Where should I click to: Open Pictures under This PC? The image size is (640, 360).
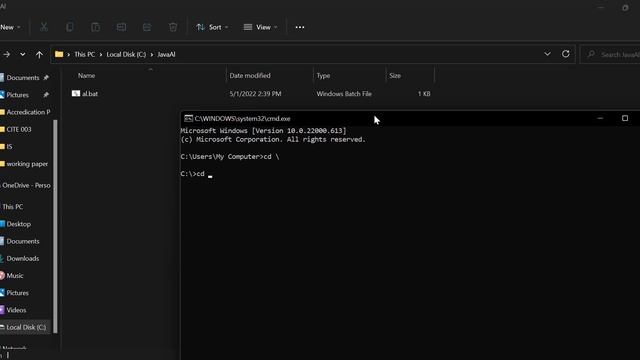click(18, 293)
